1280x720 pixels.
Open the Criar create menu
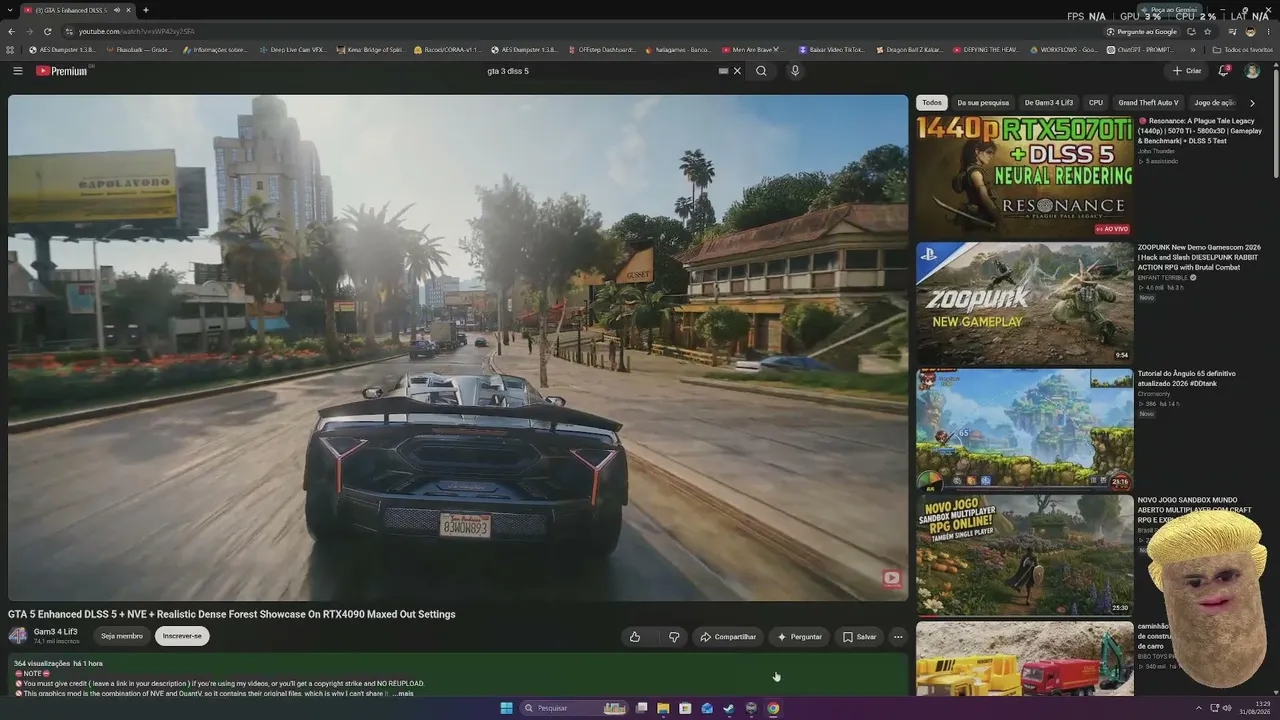tap(1187, 71)
